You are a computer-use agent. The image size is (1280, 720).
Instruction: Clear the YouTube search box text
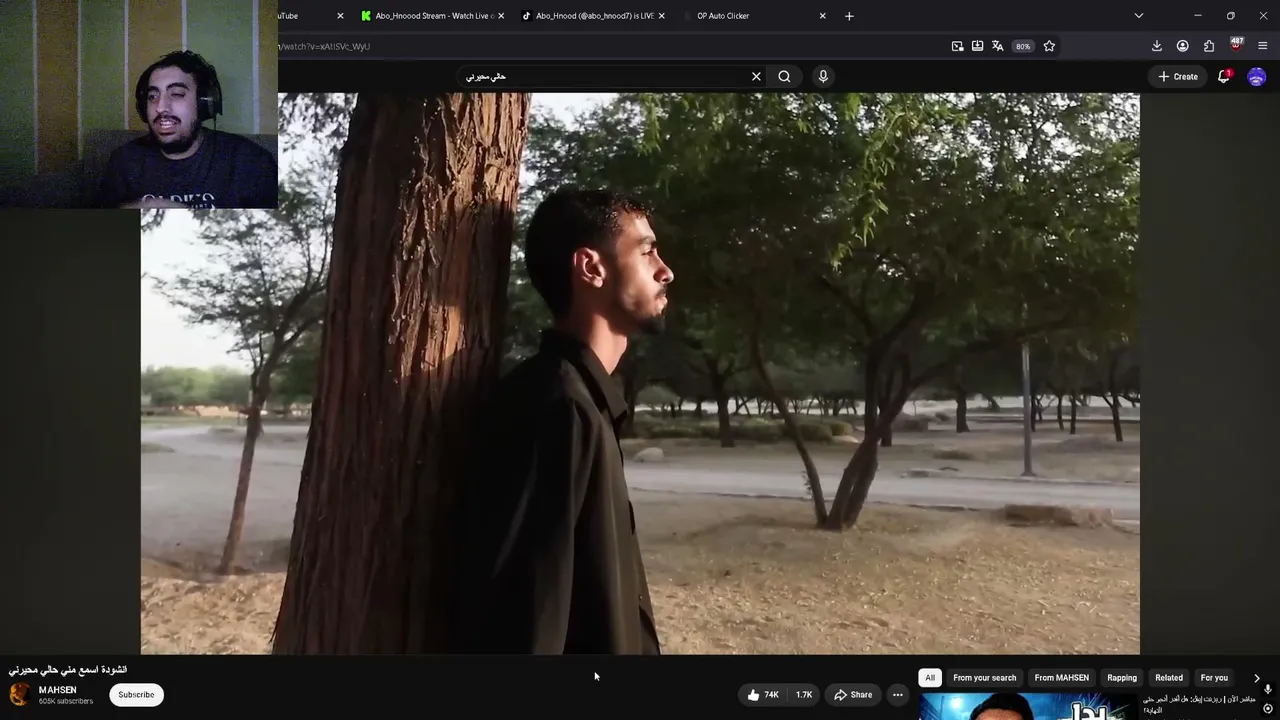pos(756,76)
